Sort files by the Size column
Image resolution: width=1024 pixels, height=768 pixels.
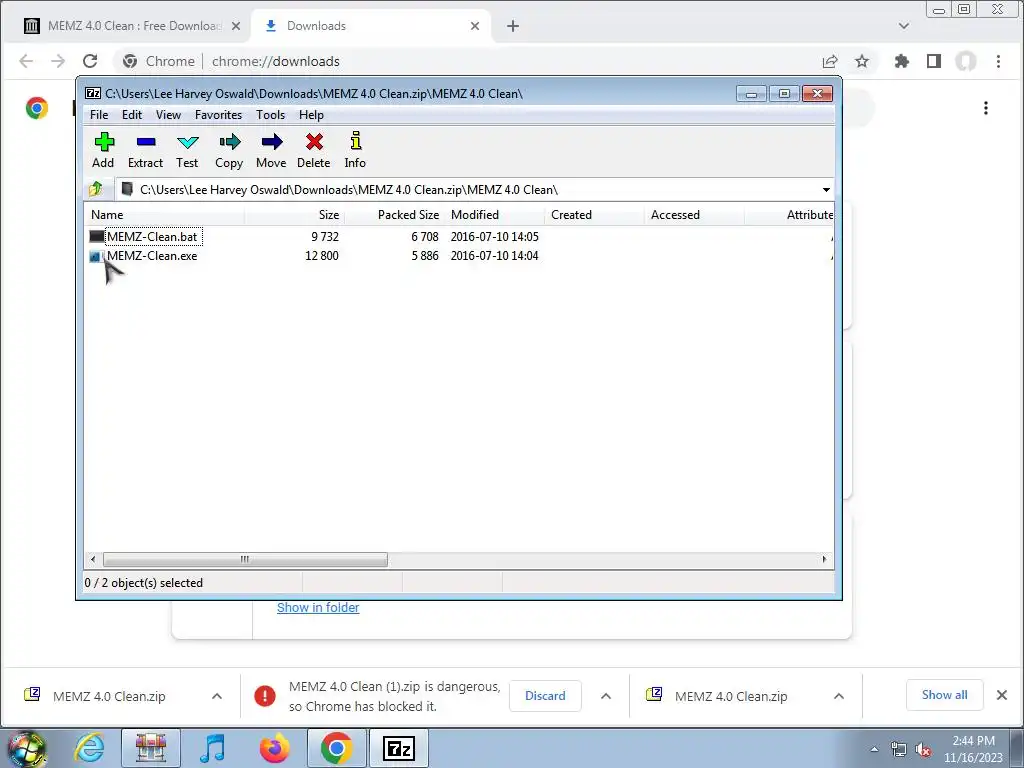pyautogui.click(x=295, y=215)
